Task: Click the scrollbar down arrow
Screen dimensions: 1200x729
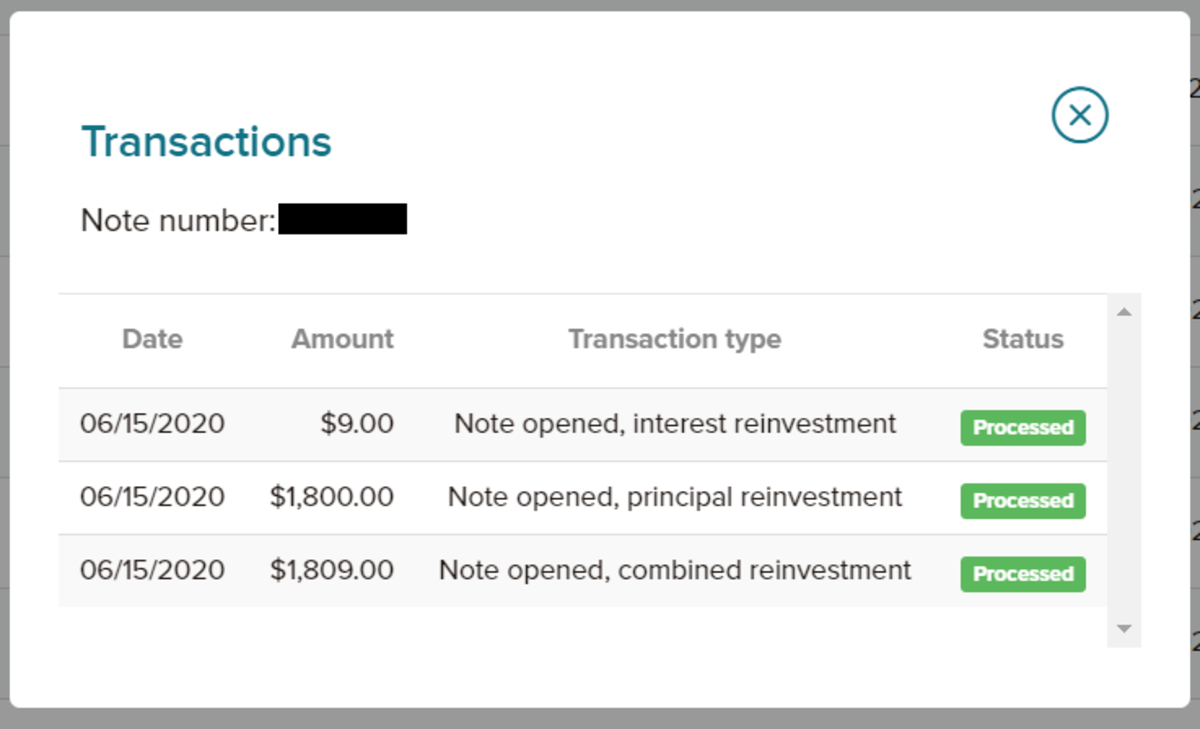Action: pos(1123,629)
